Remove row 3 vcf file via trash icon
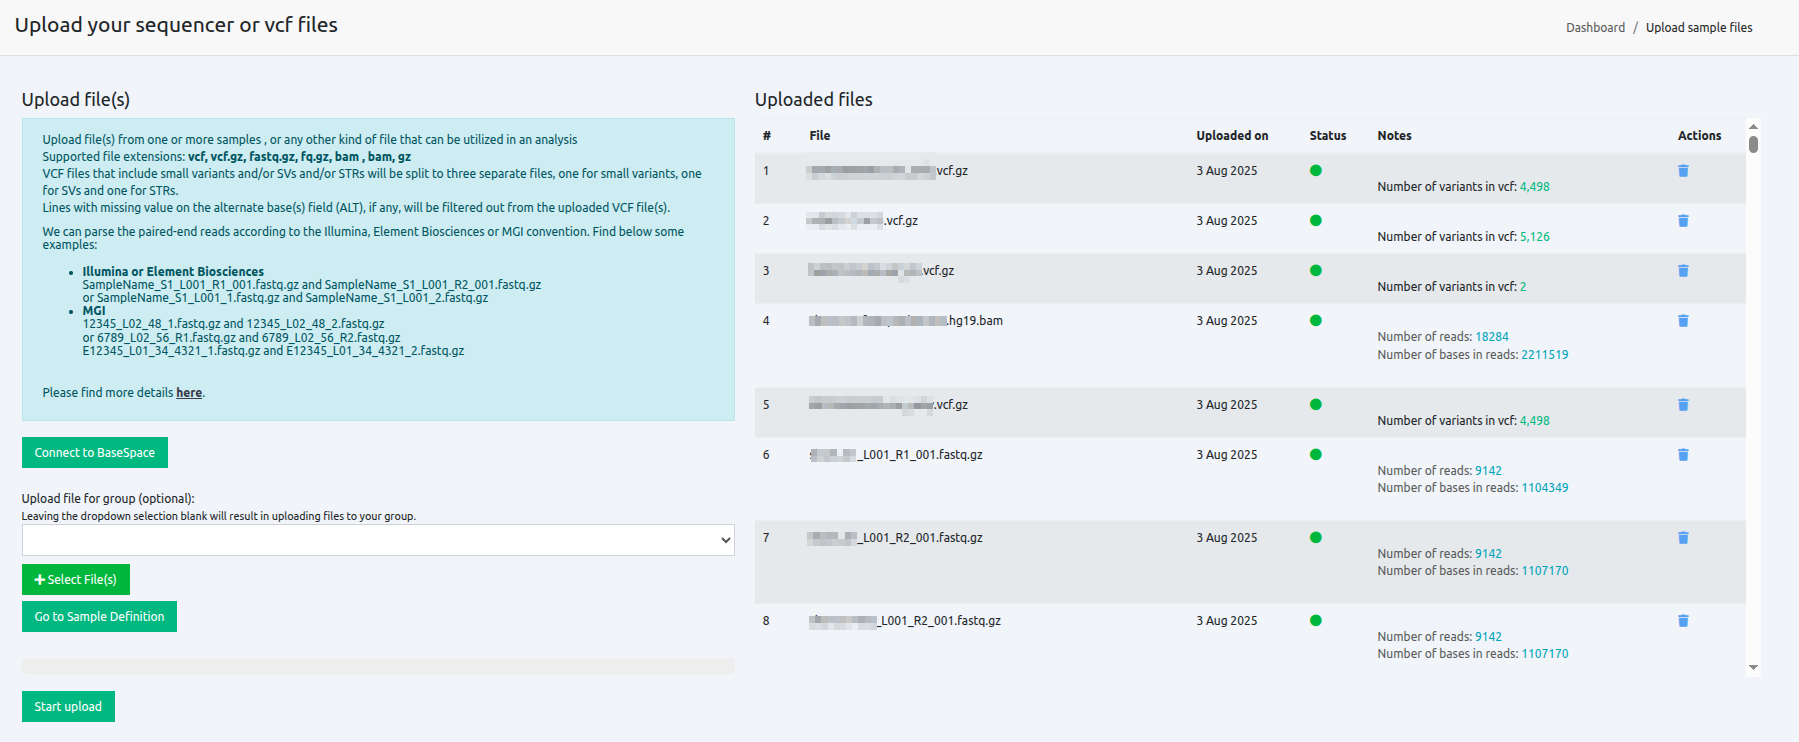The width and height of the screenshot is (1799, 742). click(x=1683, y=271)
